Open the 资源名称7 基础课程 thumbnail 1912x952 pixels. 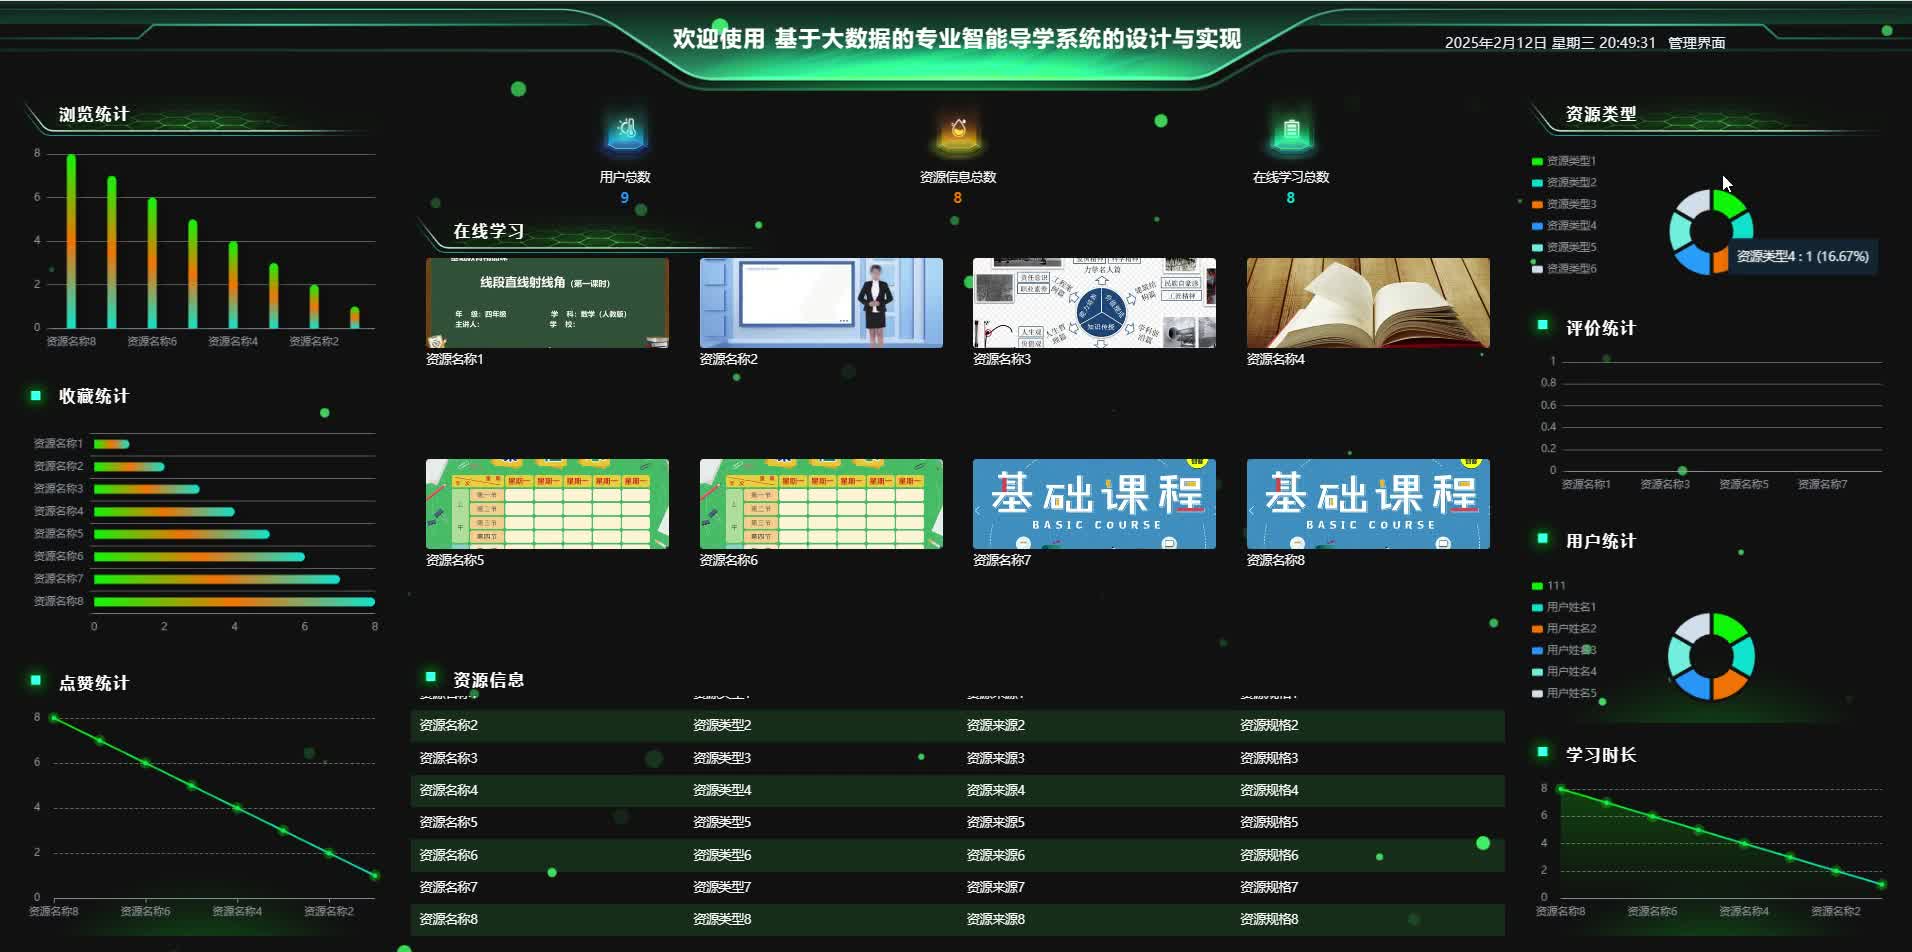(x=1094, y=504)
